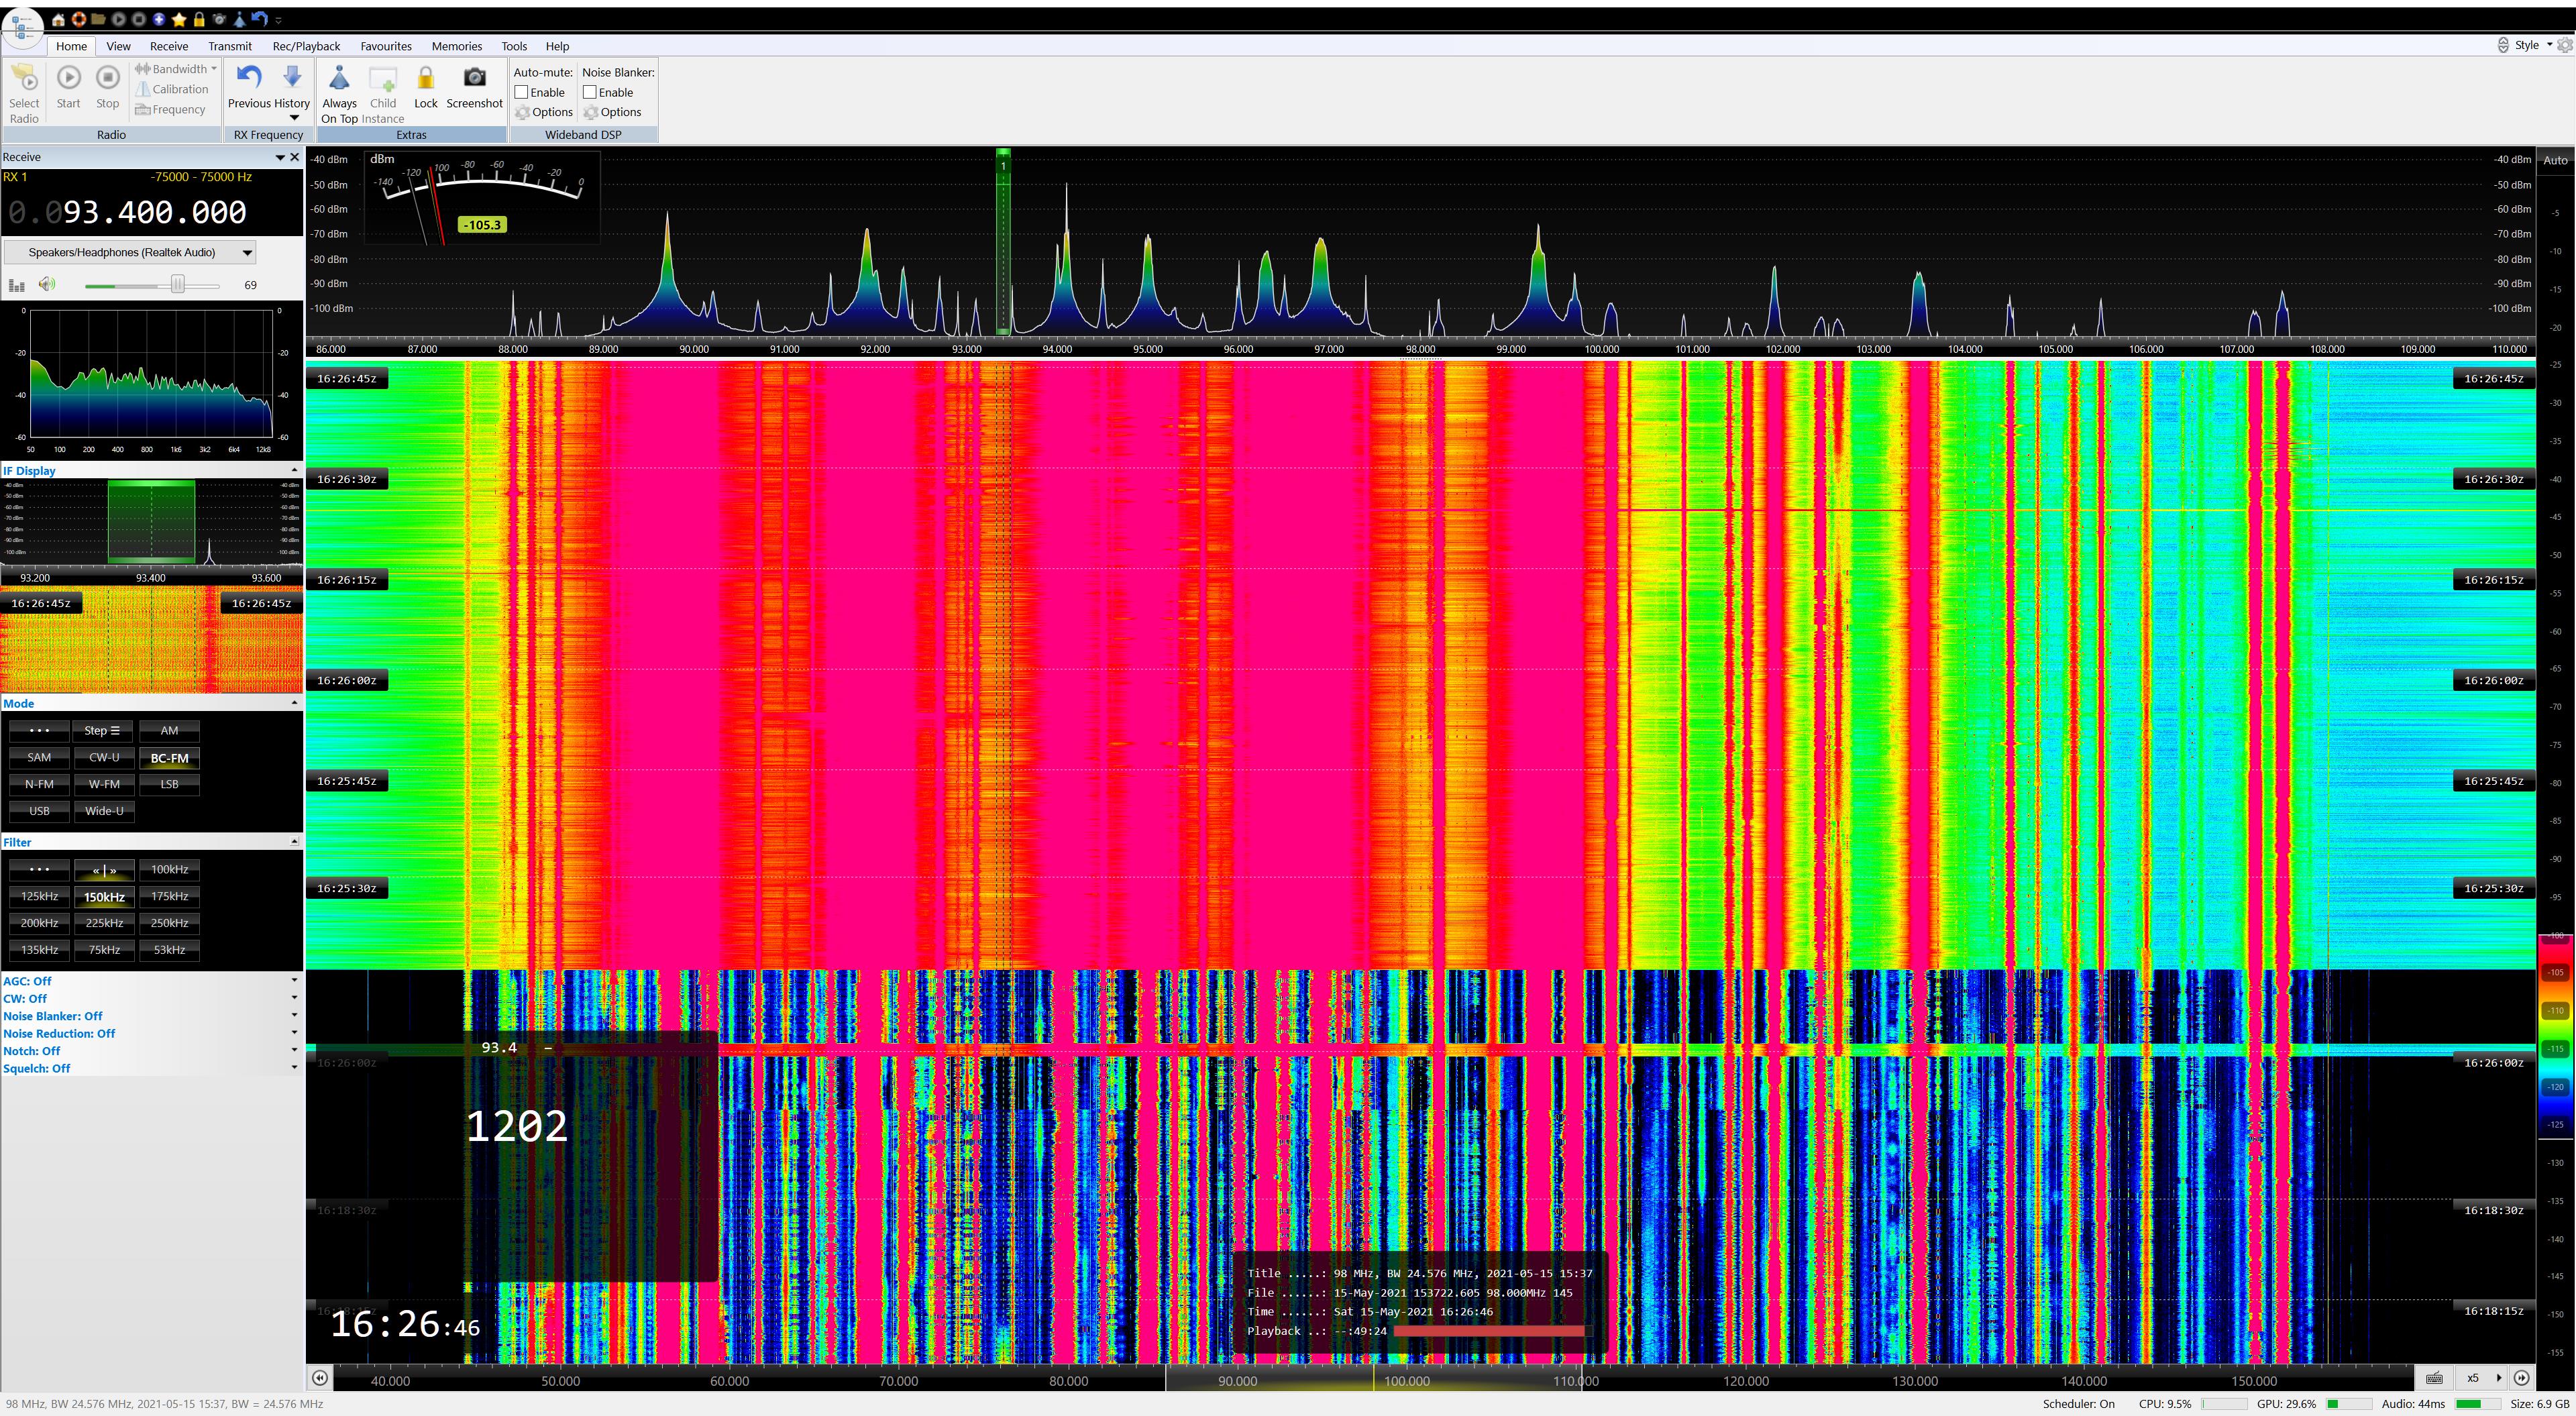Screen dimensions: 2576x1416
Task: Take a Screenshot with the camera icon
Action: point(474,78)
